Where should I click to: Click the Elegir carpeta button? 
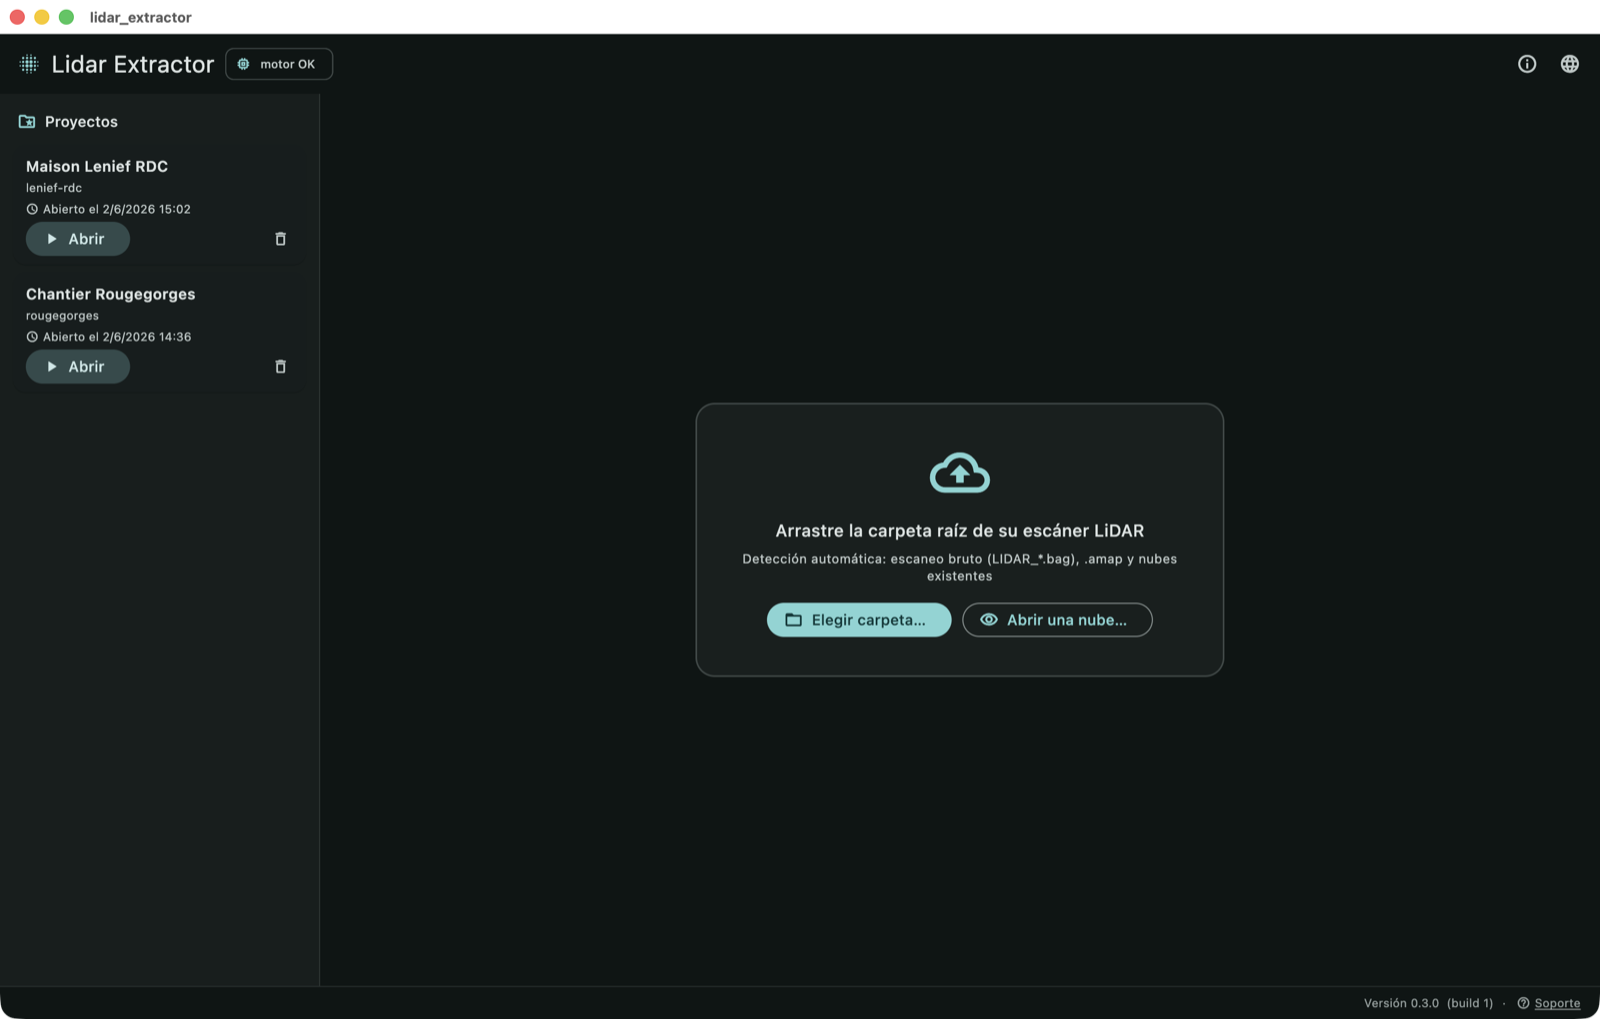pyautogui.click(x=859, y=620)
